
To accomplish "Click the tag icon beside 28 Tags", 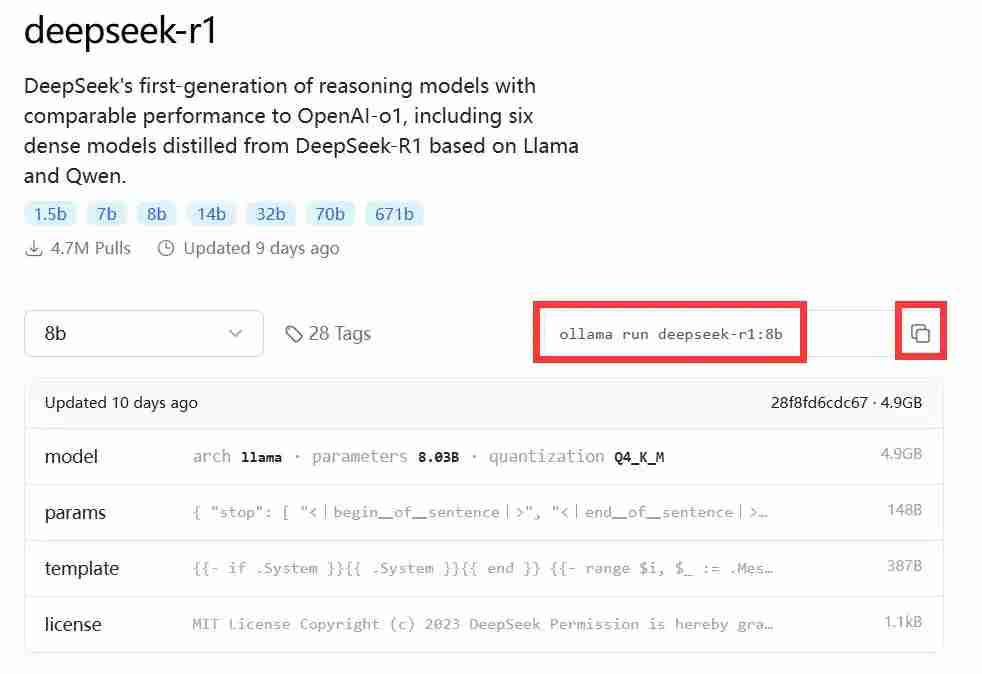I will (x=294, y=334).
